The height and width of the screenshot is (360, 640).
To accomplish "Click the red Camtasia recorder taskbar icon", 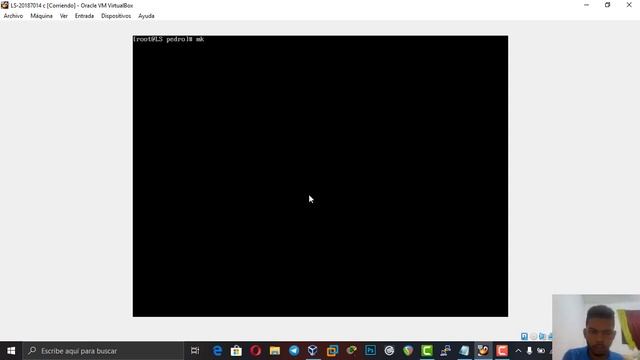I will point(502,351).
